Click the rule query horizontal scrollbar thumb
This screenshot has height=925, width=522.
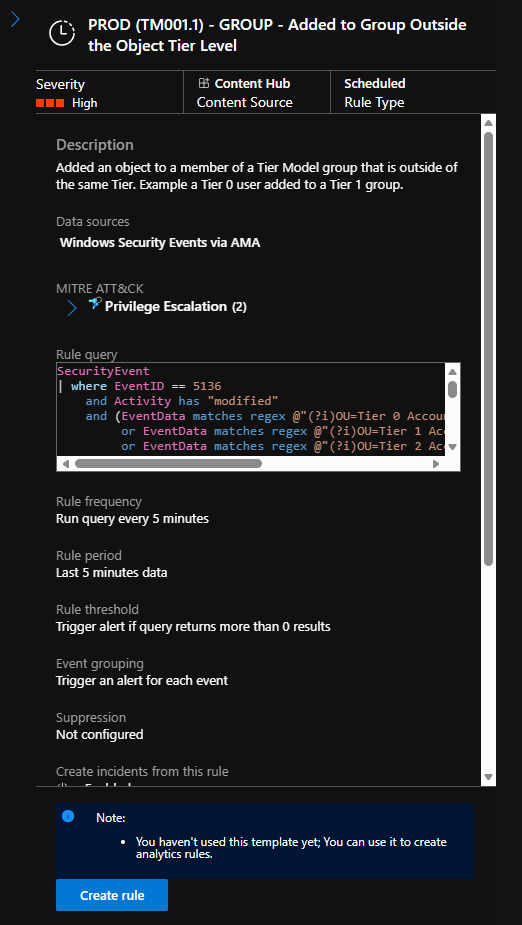[168, 464]
